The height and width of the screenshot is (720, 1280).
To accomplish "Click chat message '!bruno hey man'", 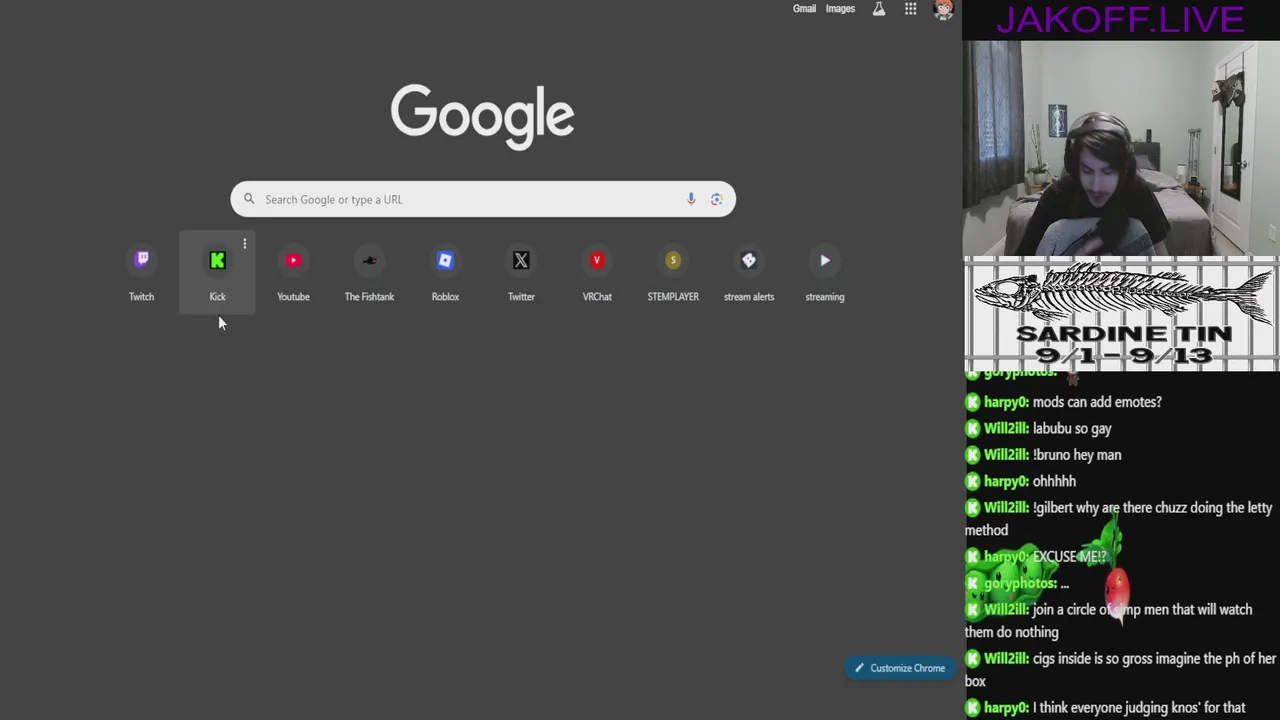I will (x=1077, y=455).
